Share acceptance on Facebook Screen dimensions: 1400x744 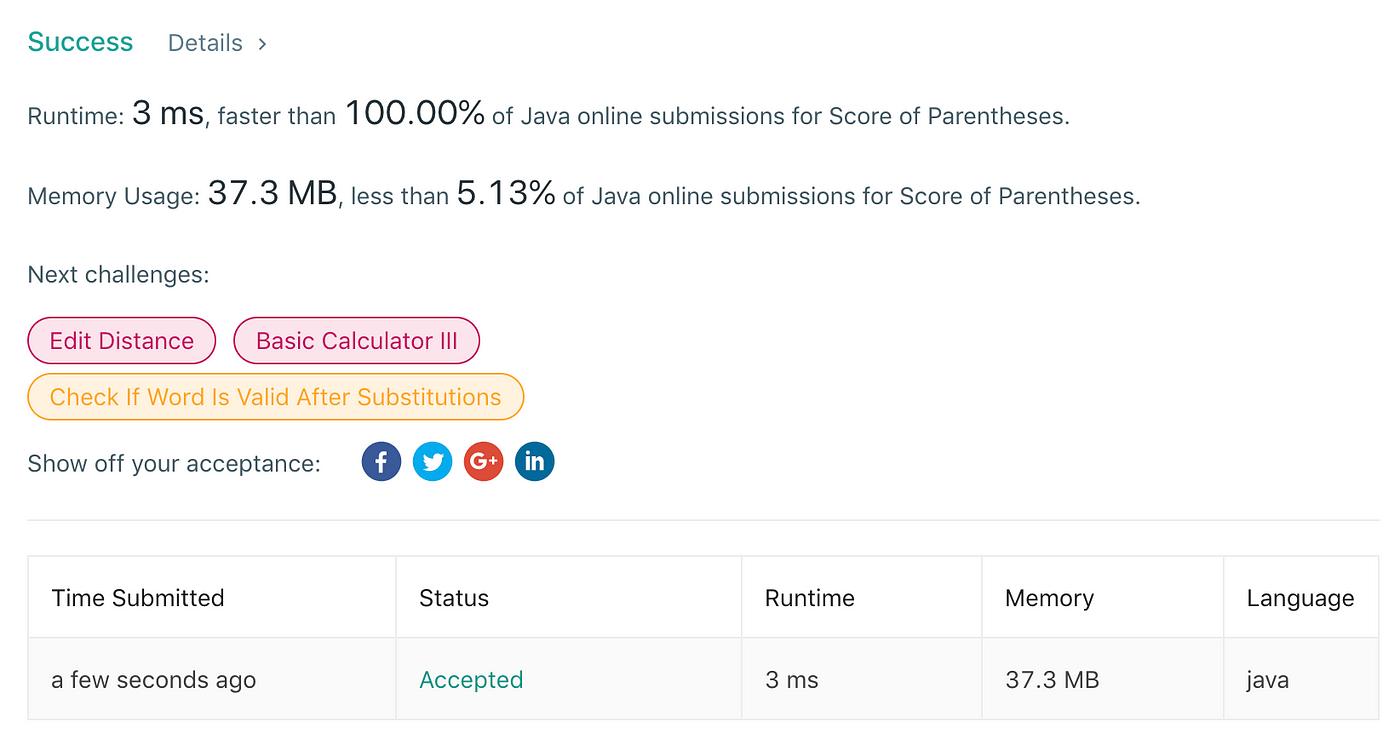point(381,462)
